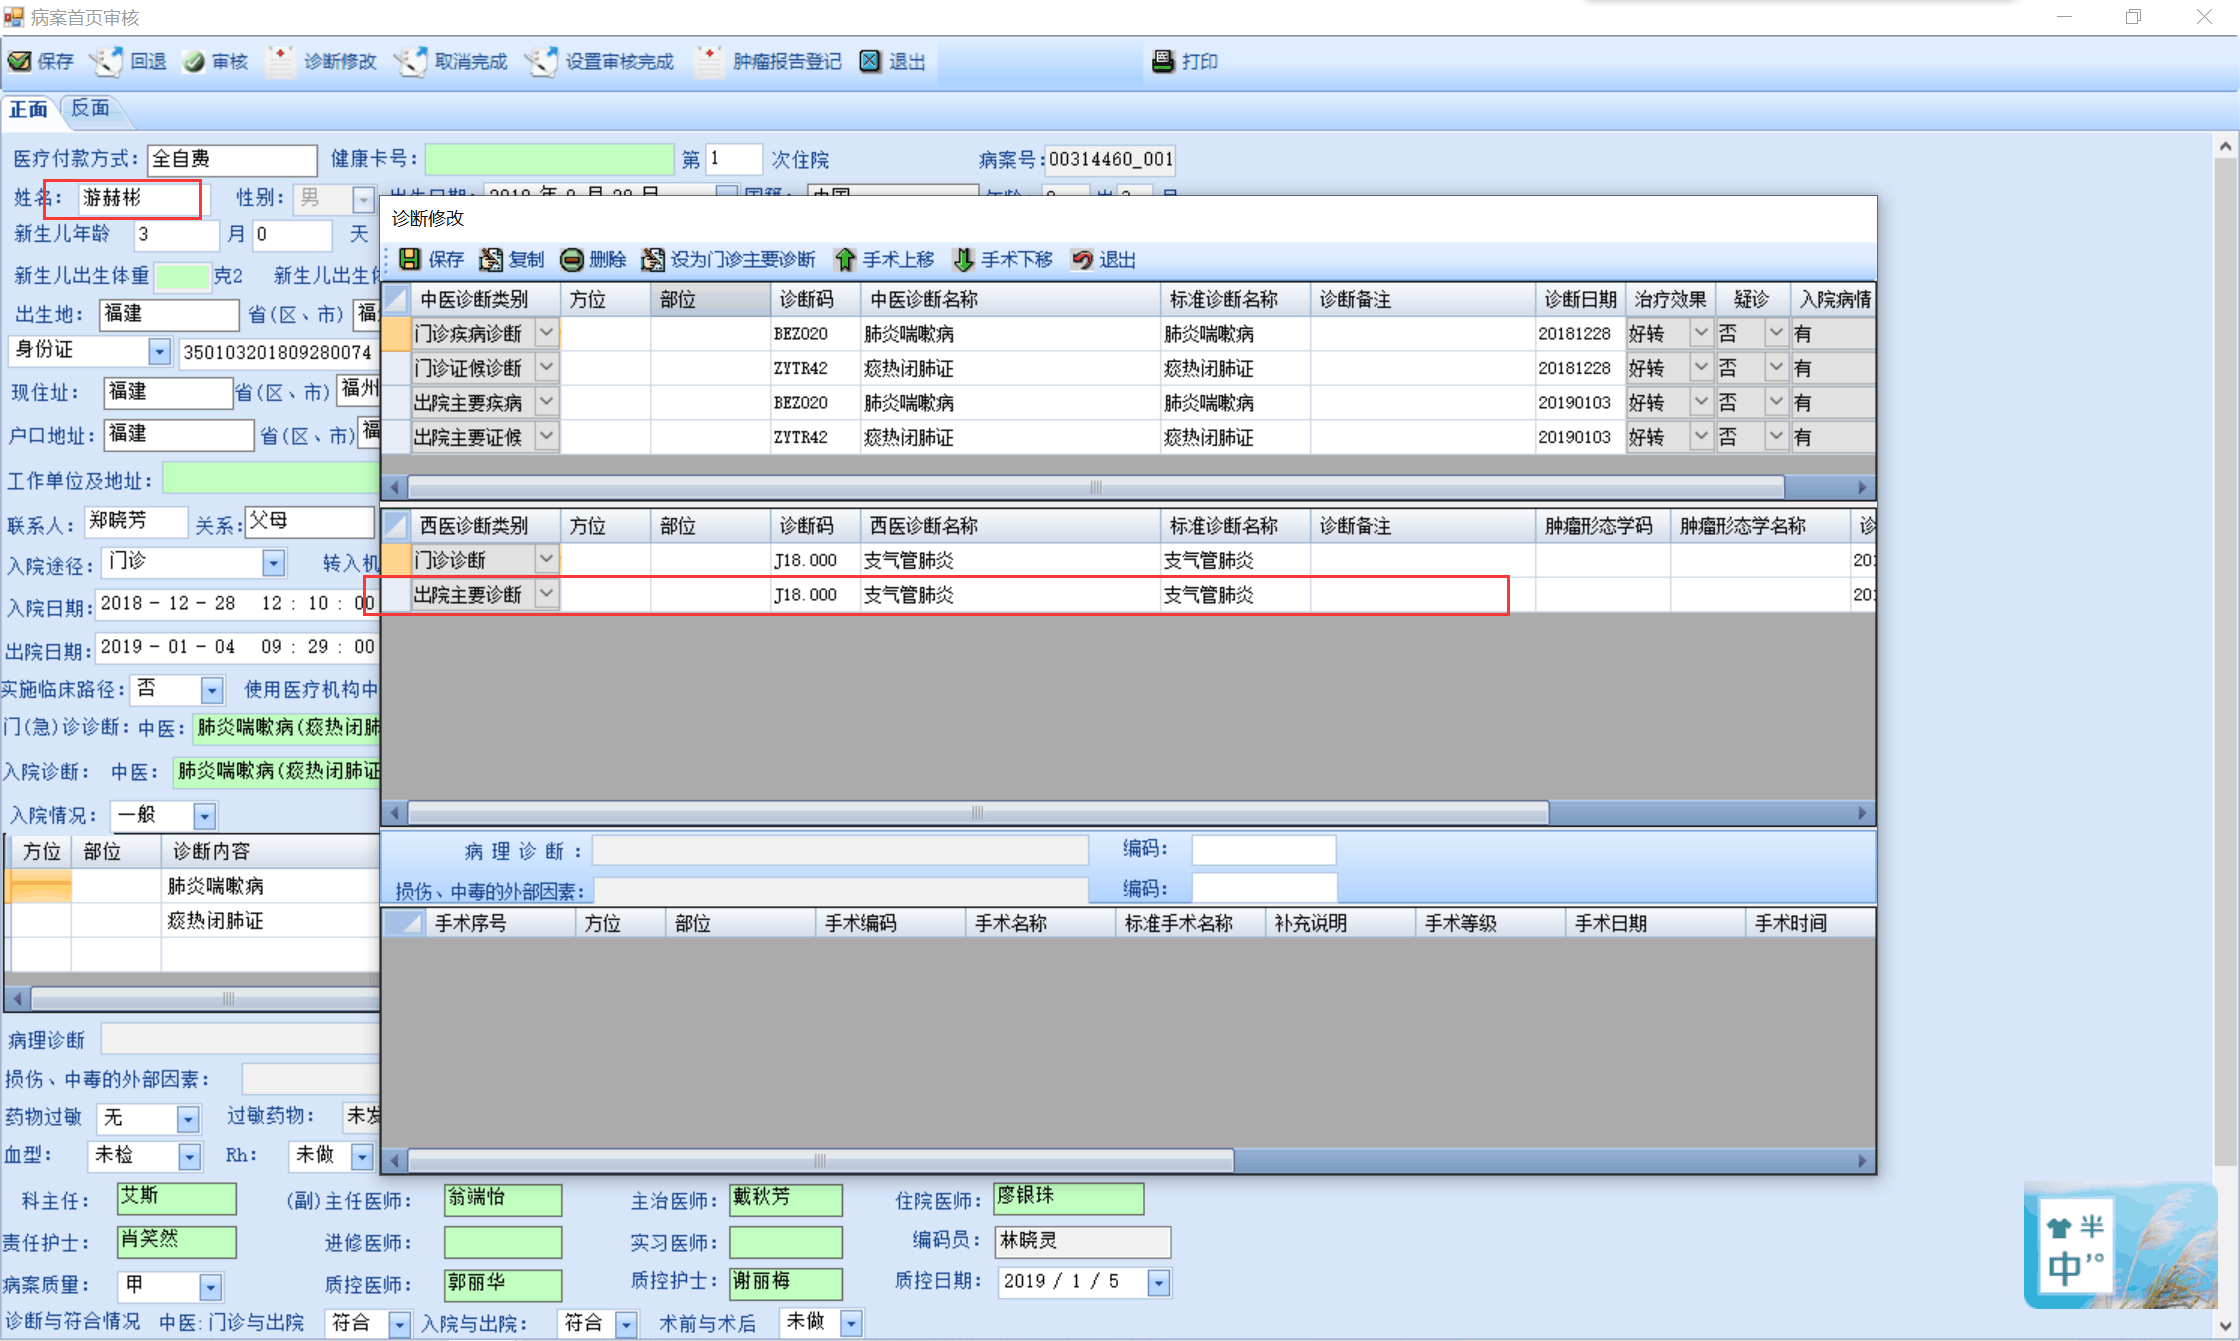Click 手术上移 green up arrow icon
2240x1341 pixels.
[x=845, y=260]
